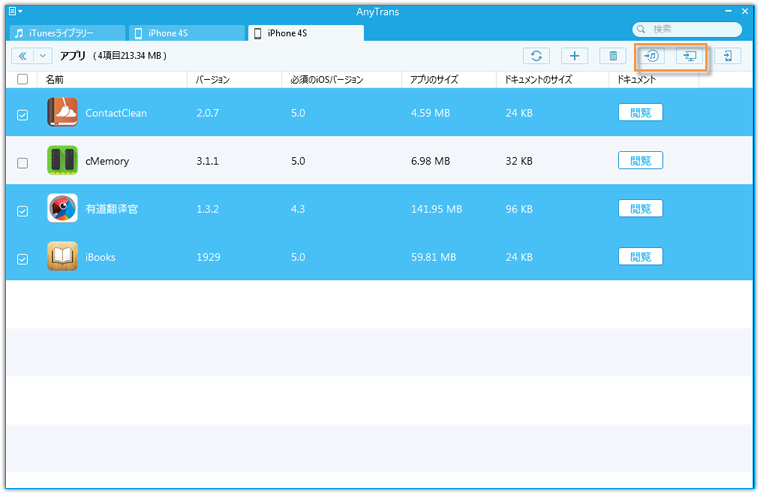Select the cMemory name text
760x494 pixels.
coord(107,161)
